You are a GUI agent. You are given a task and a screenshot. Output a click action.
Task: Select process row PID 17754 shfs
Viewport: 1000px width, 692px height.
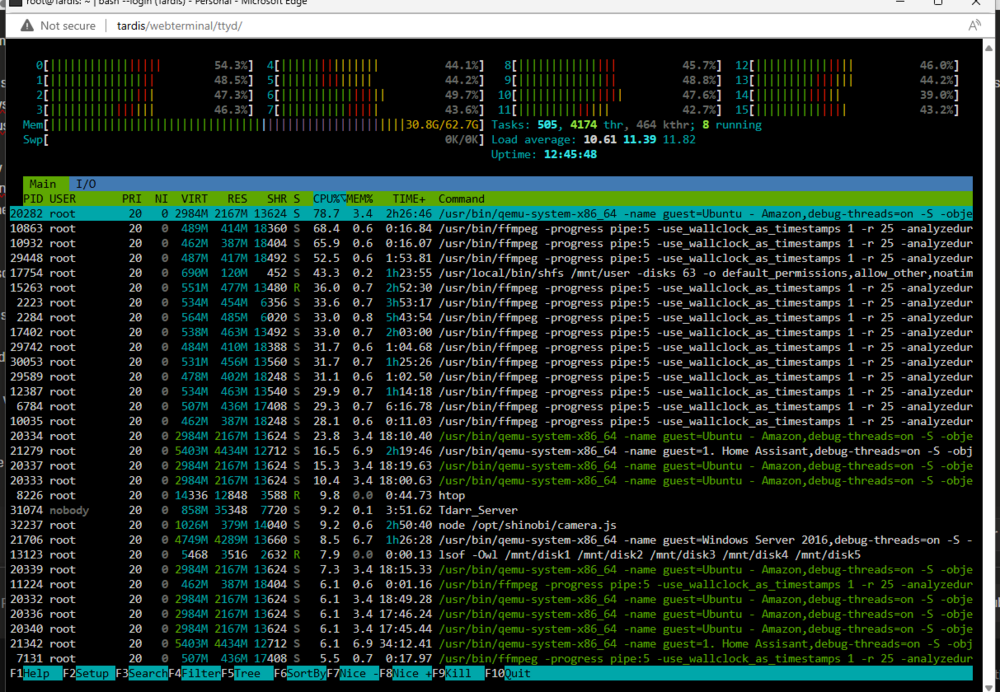491,273
